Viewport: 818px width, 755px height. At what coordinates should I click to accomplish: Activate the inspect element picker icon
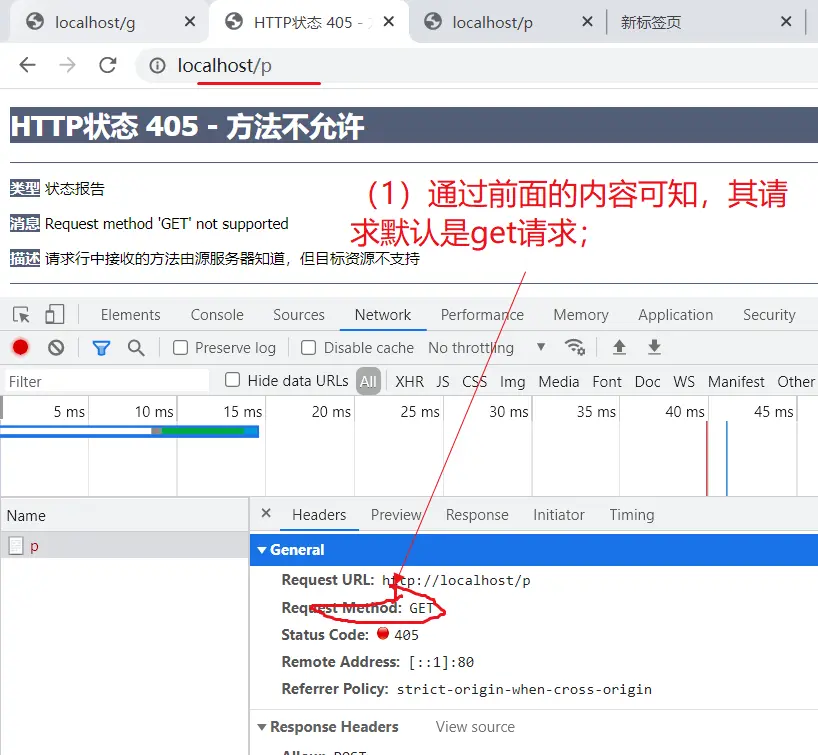(21, 315)
